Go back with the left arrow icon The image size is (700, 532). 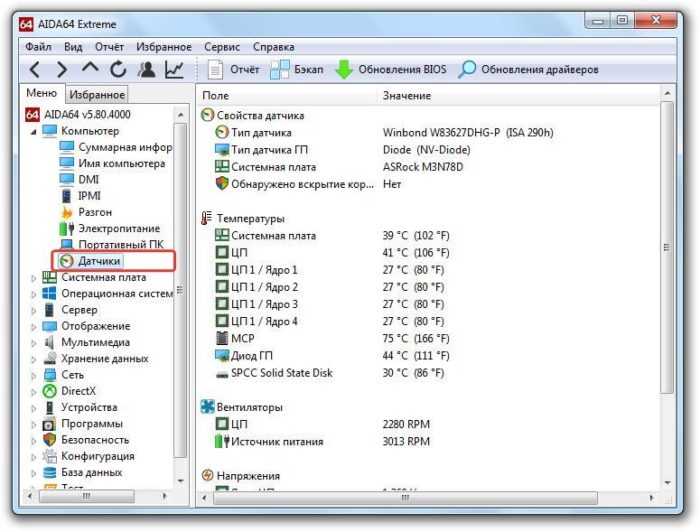[35, 70]
